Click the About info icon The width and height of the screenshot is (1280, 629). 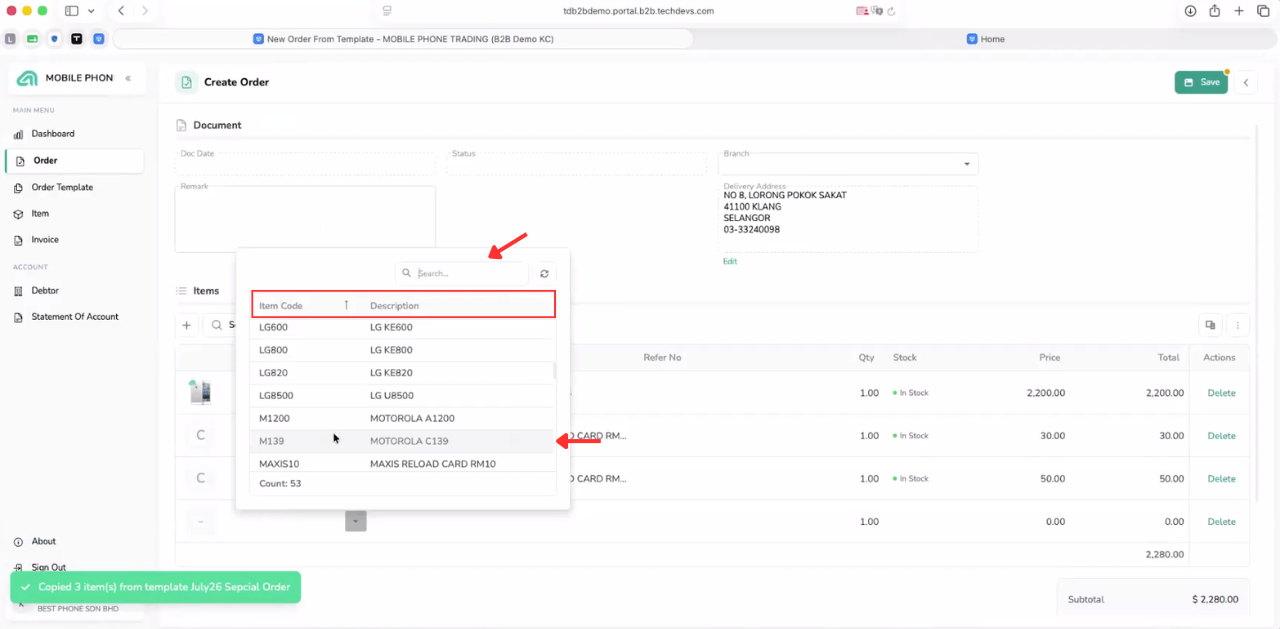(18, 542)
